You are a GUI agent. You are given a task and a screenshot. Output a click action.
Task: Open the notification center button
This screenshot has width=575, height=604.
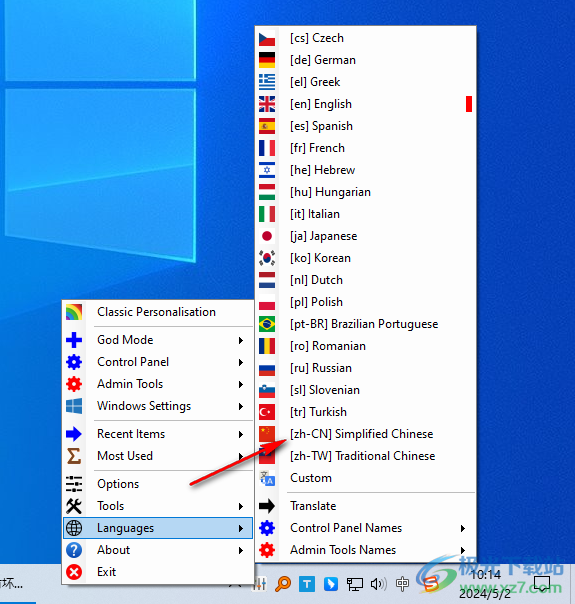[x=543, y=584]
